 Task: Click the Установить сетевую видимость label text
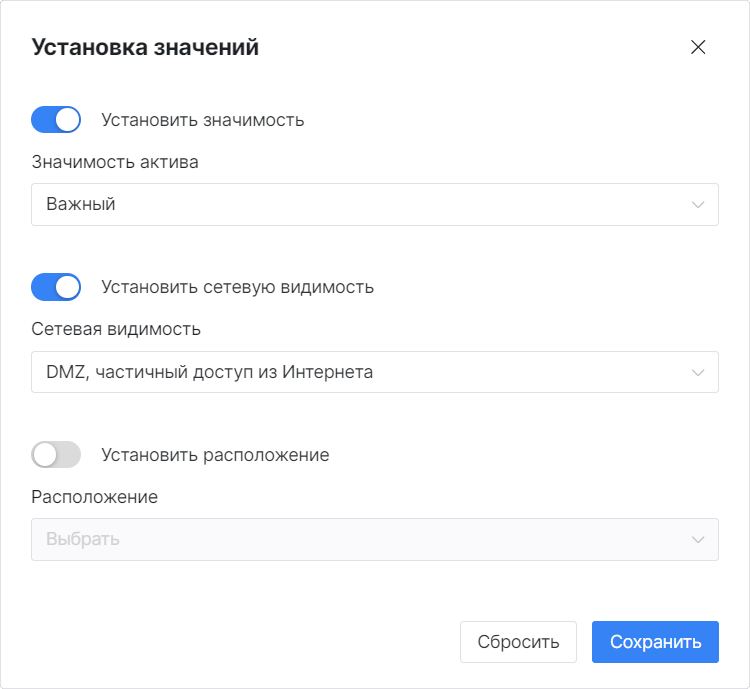click(238, 287)
